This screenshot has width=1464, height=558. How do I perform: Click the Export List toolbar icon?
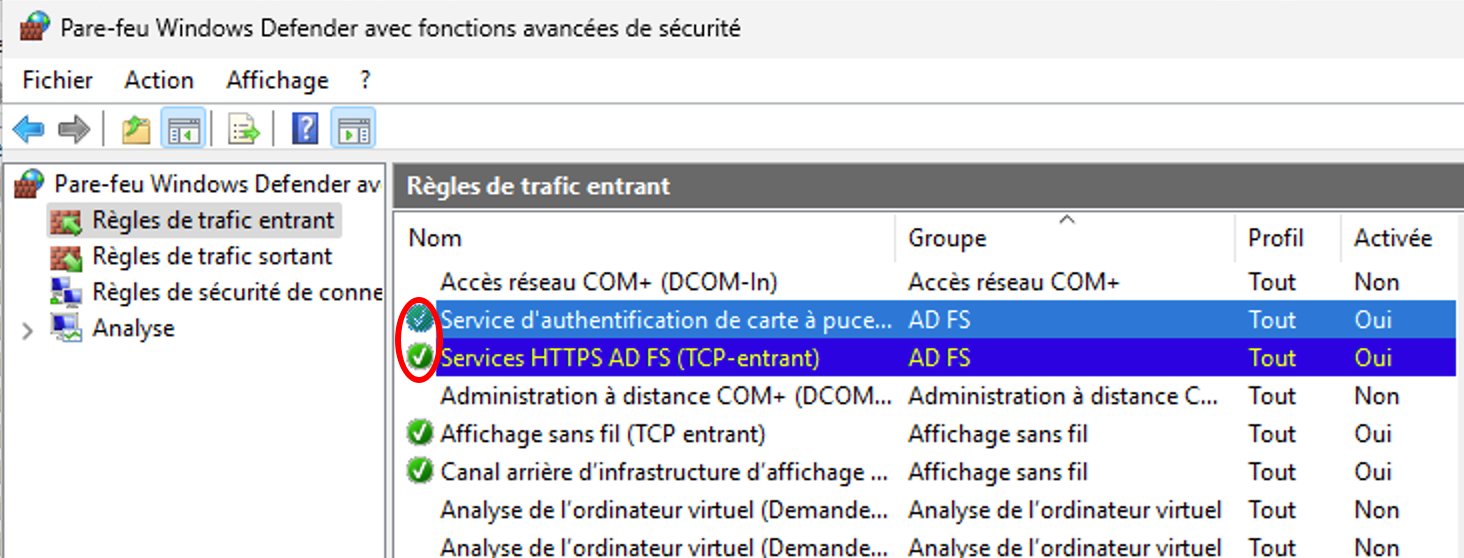pos(244,129)
